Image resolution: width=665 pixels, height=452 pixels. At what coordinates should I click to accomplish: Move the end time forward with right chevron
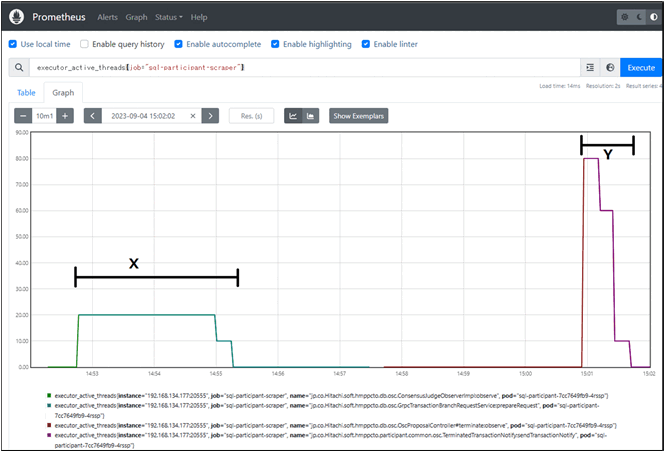click(209, 116)
